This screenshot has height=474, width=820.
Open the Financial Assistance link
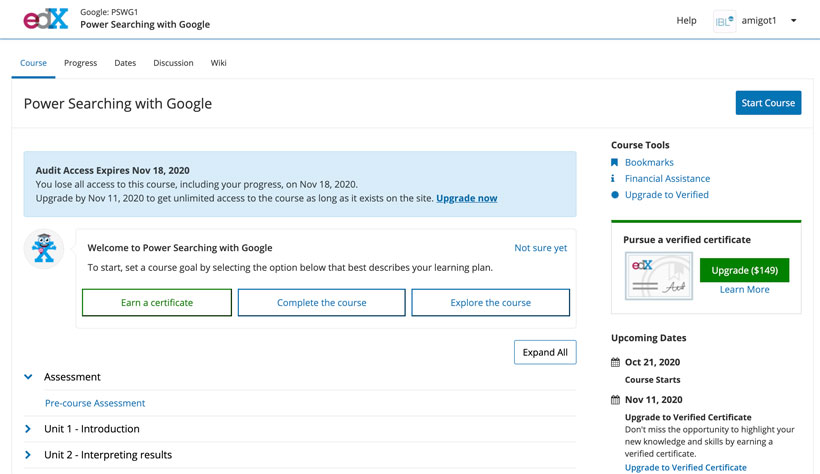coord(667,178)
